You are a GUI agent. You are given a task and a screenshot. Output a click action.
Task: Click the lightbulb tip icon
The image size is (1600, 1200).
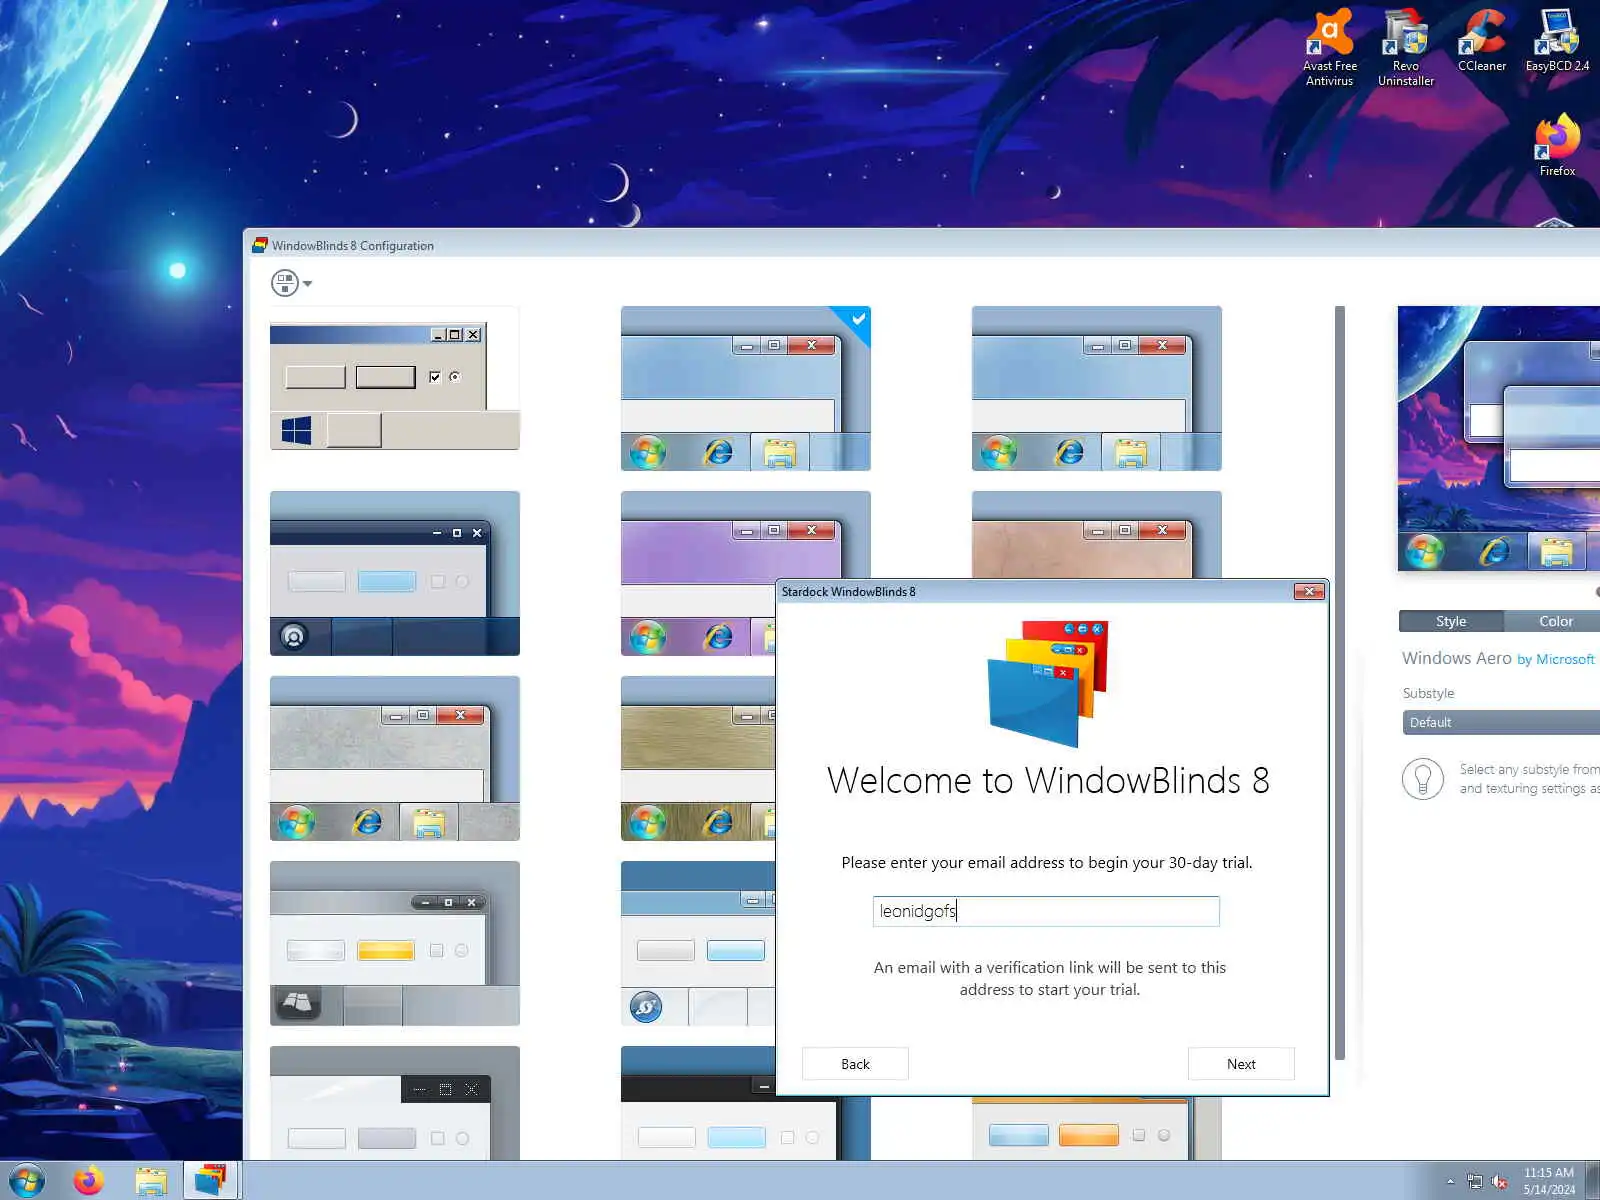(1423, 778)
